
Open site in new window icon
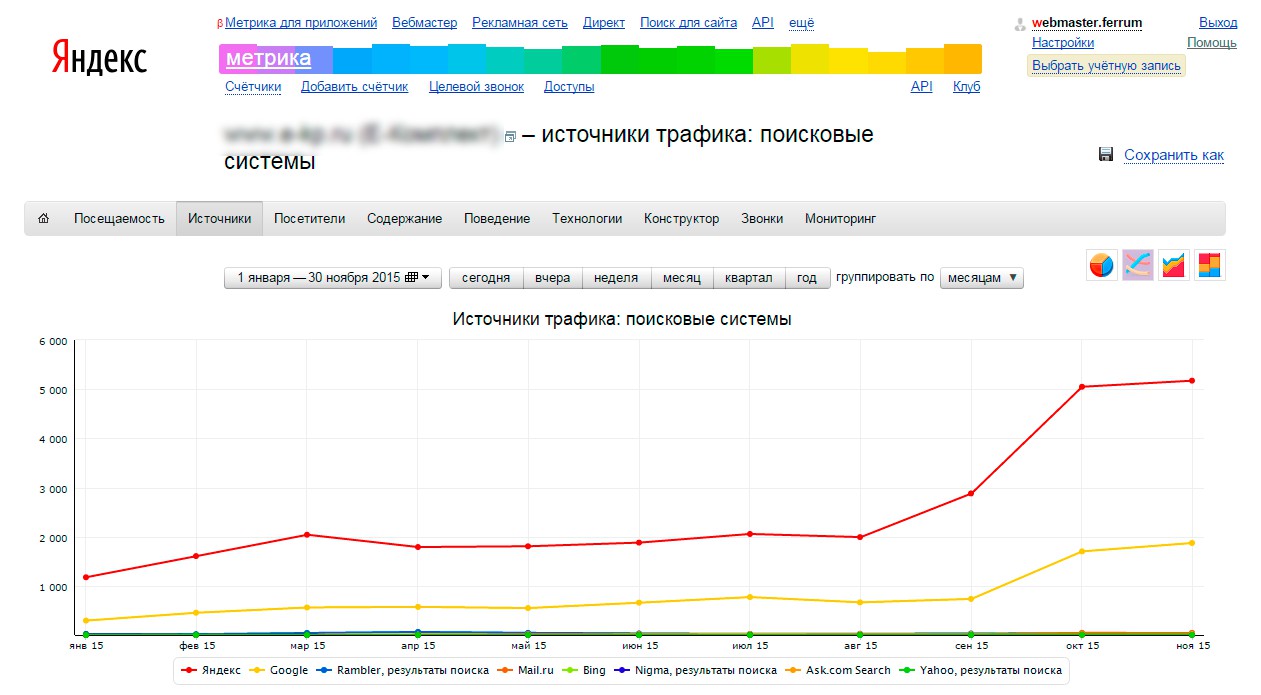coord(510,137)
